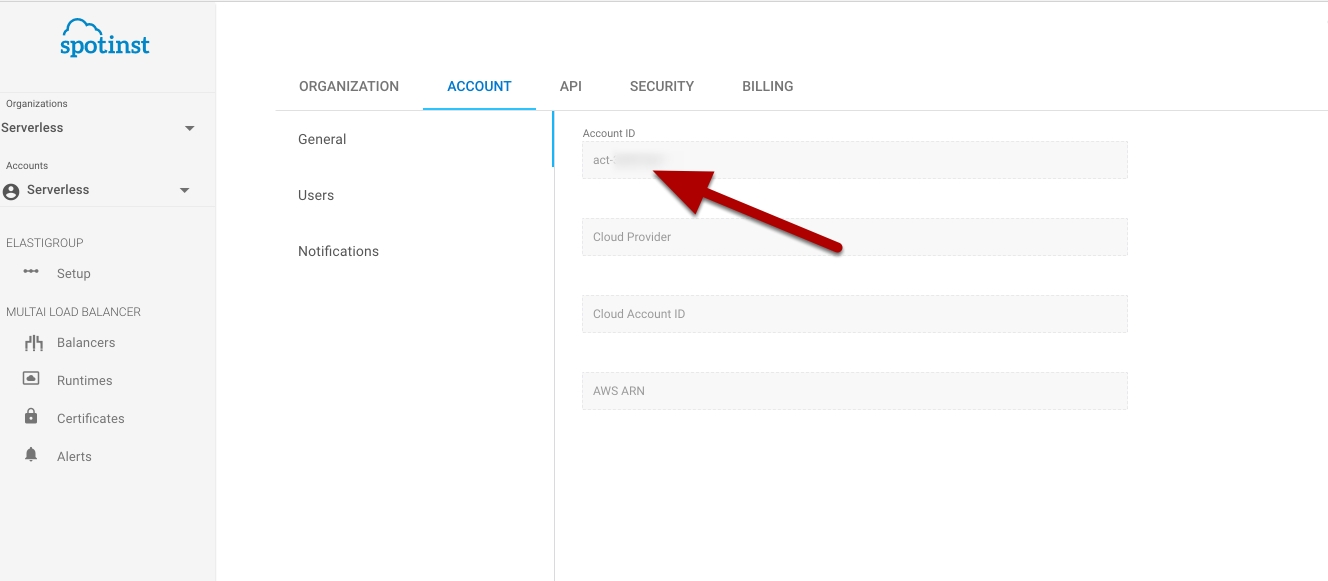1328x581 pixels.
Task: Click the Alerts bell icon
Action: [31, 455]
